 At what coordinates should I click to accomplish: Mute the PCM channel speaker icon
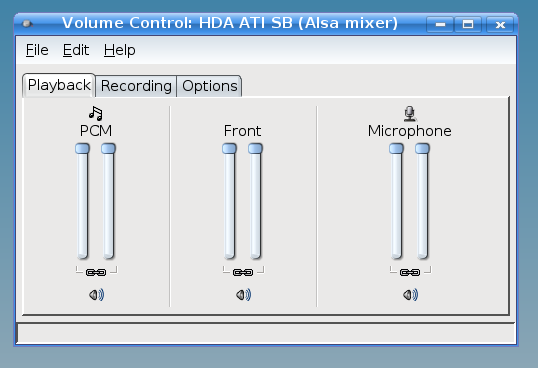click(96, 295)
